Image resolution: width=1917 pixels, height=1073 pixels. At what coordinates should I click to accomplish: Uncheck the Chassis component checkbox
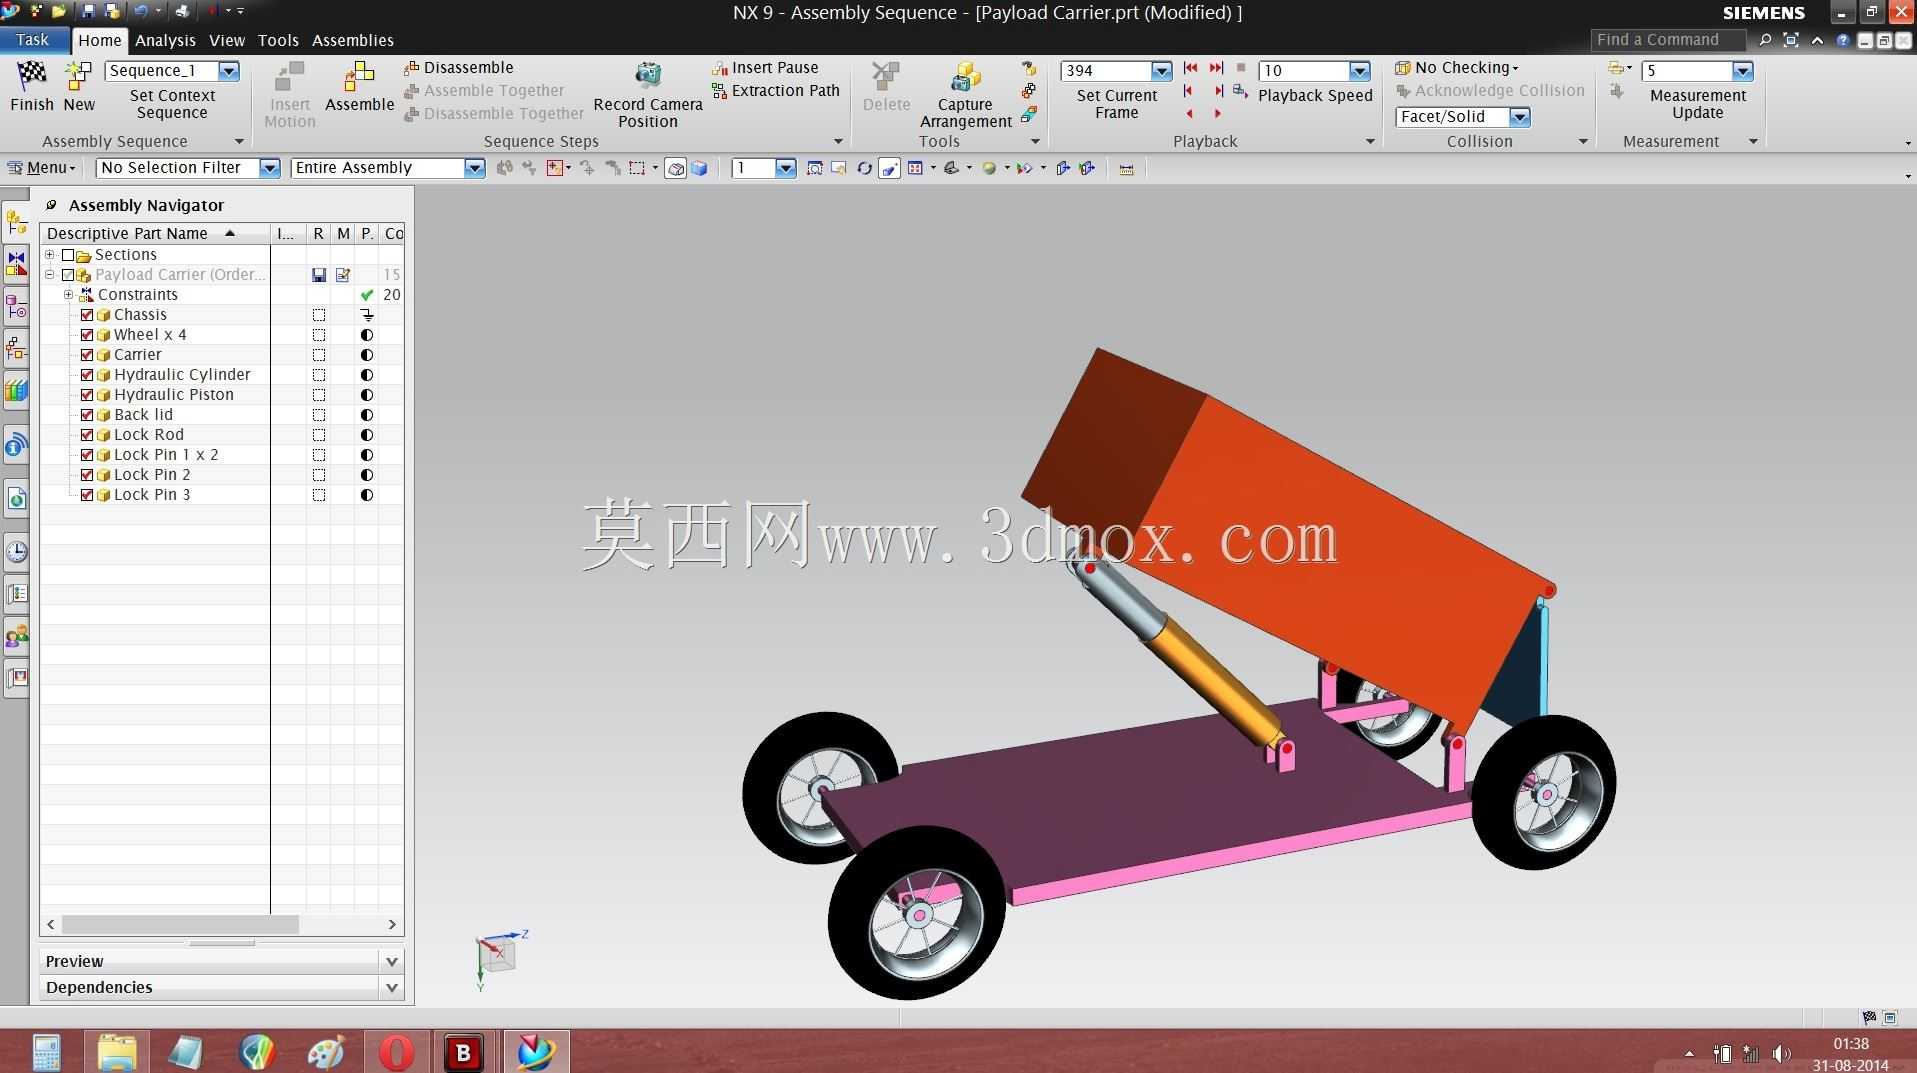87,315
